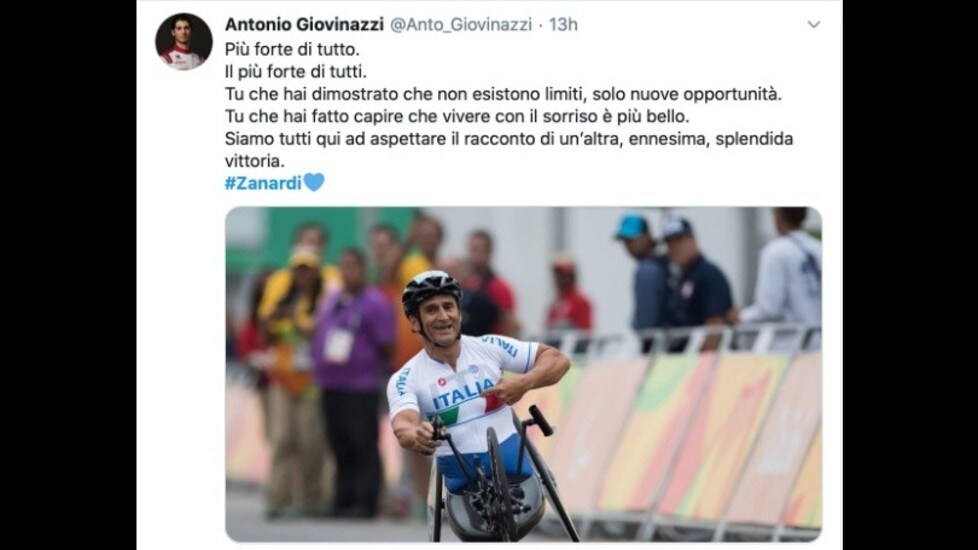Open the tweet's 13h timestamp link
978x550 pixels.
[x=563, y=24]
